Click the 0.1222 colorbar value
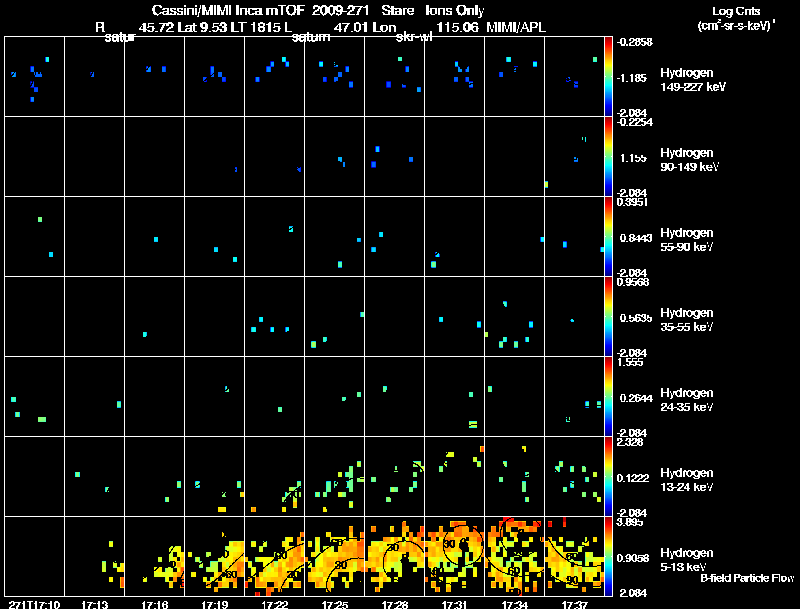 click(x=633, y=478)
